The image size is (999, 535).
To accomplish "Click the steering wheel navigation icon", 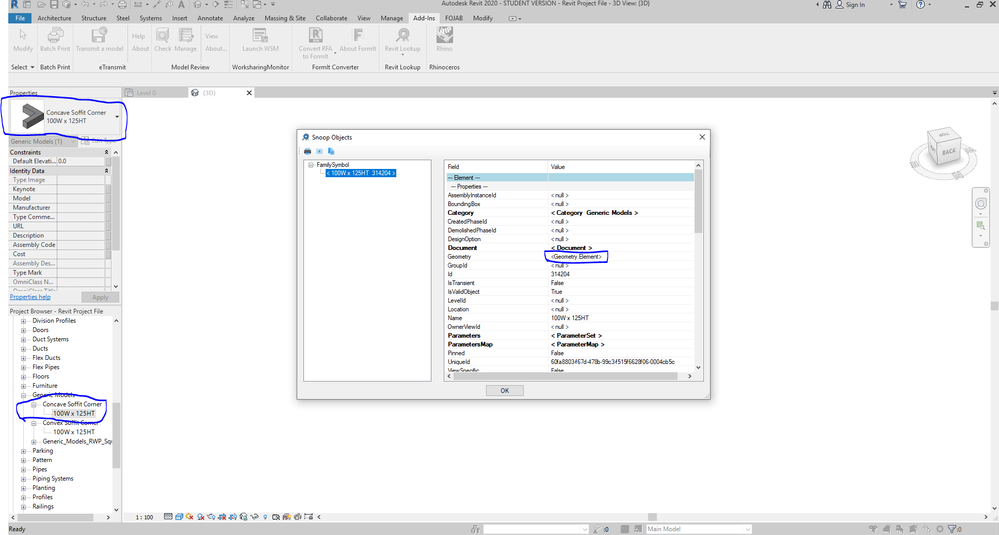I will click(x=981, y=204).
